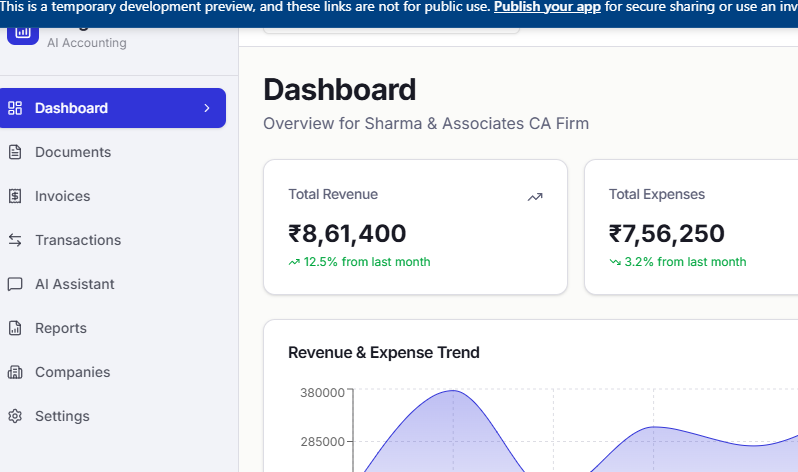The image size is (798, 472).
Task: Click green up-trend arrow beside 12.5%
Action: tap(294, 262)
